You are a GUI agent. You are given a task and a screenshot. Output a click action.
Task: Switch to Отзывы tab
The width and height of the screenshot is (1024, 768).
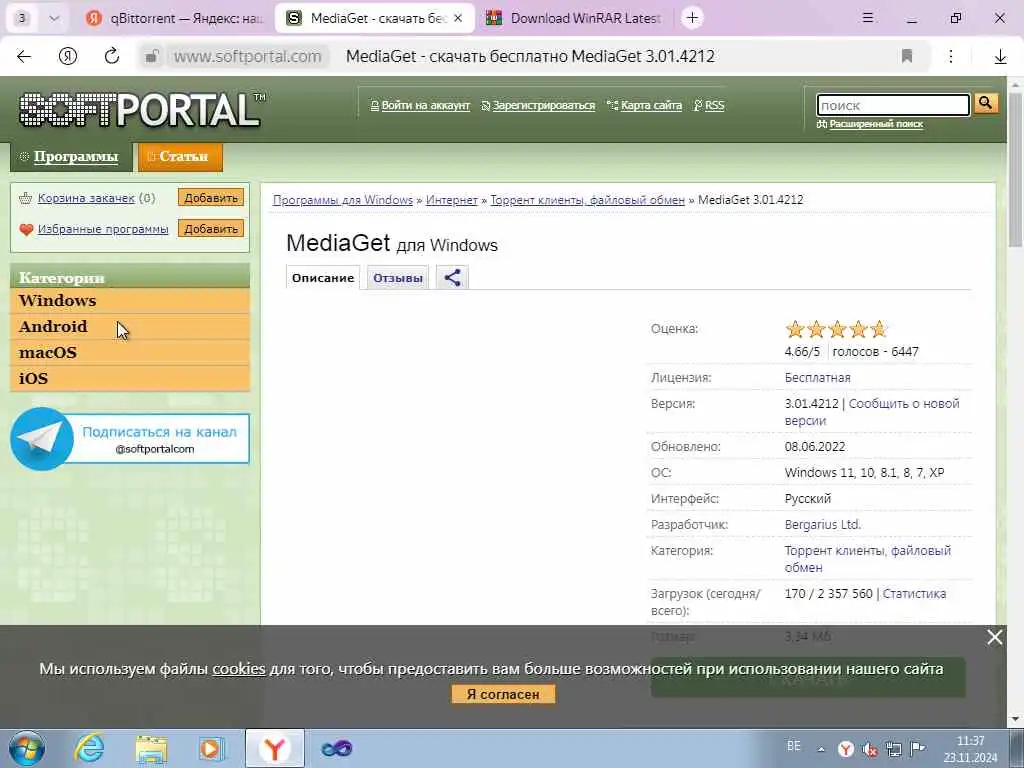point(398,278)
